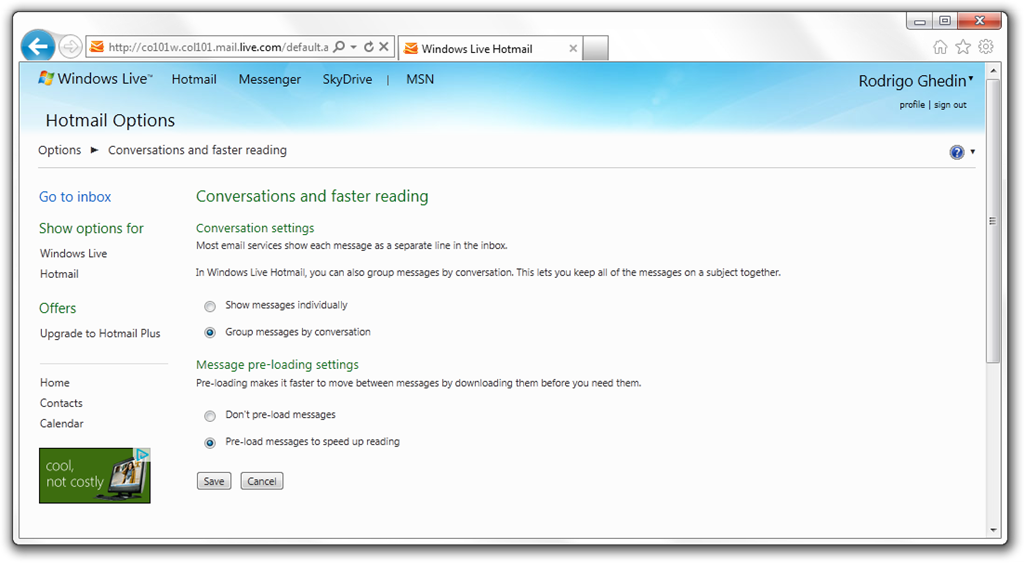Open a new blank tab
The image size is (1024, 563).
pos(596,48)
